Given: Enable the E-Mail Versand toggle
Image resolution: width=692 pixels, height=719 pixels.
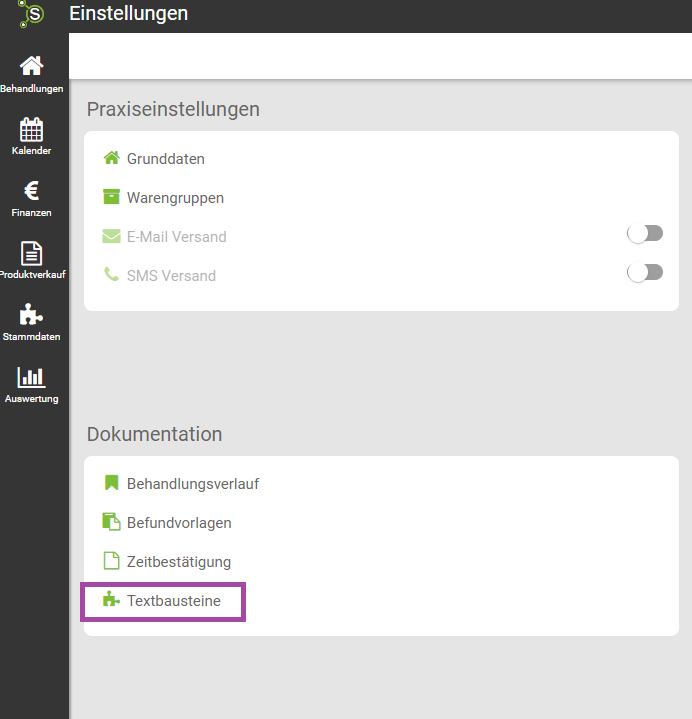Looking at the screenshot, I should 645,233.
